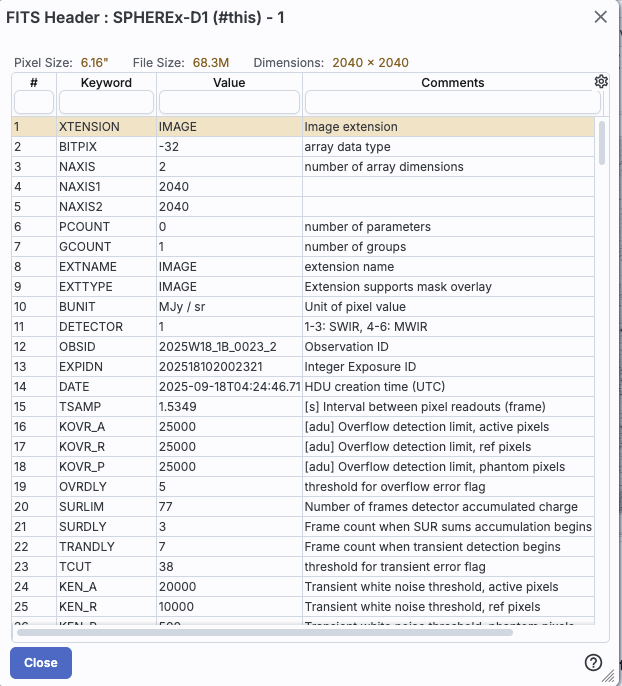Click the '-32' BITPIX value cell
The width and height of the screenshot is (622, 686).
pyautogui.click(x=229, y=147)
